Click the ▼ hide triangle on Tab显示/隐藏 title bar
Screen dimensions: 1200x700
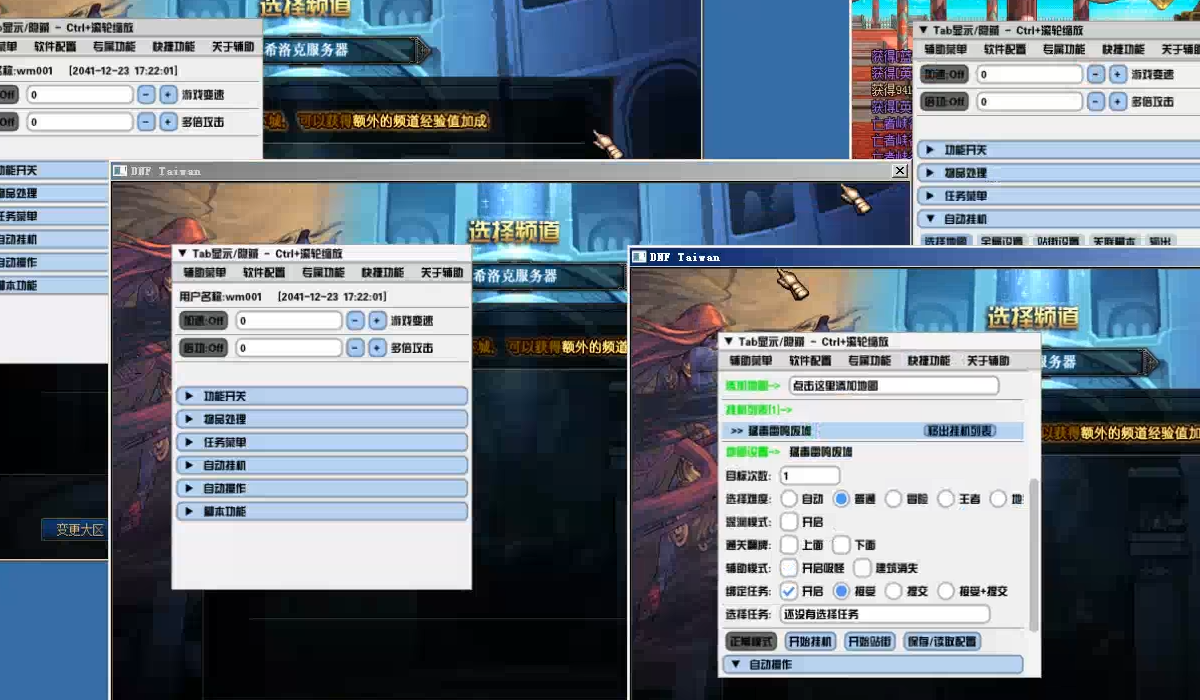tap(181, 253)
